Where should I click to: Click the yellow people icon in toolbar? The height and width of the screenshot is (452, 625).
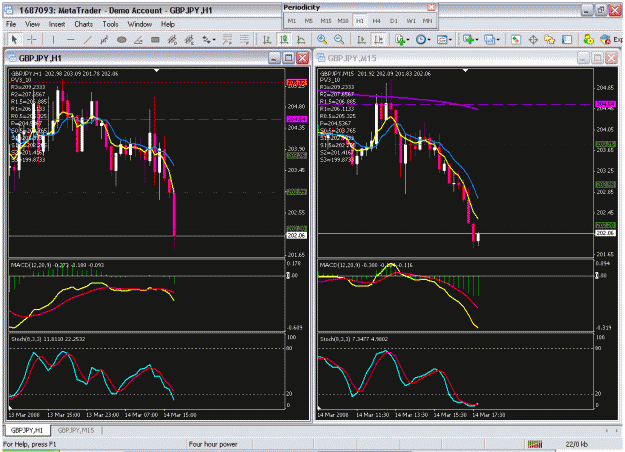click(588, 39)
